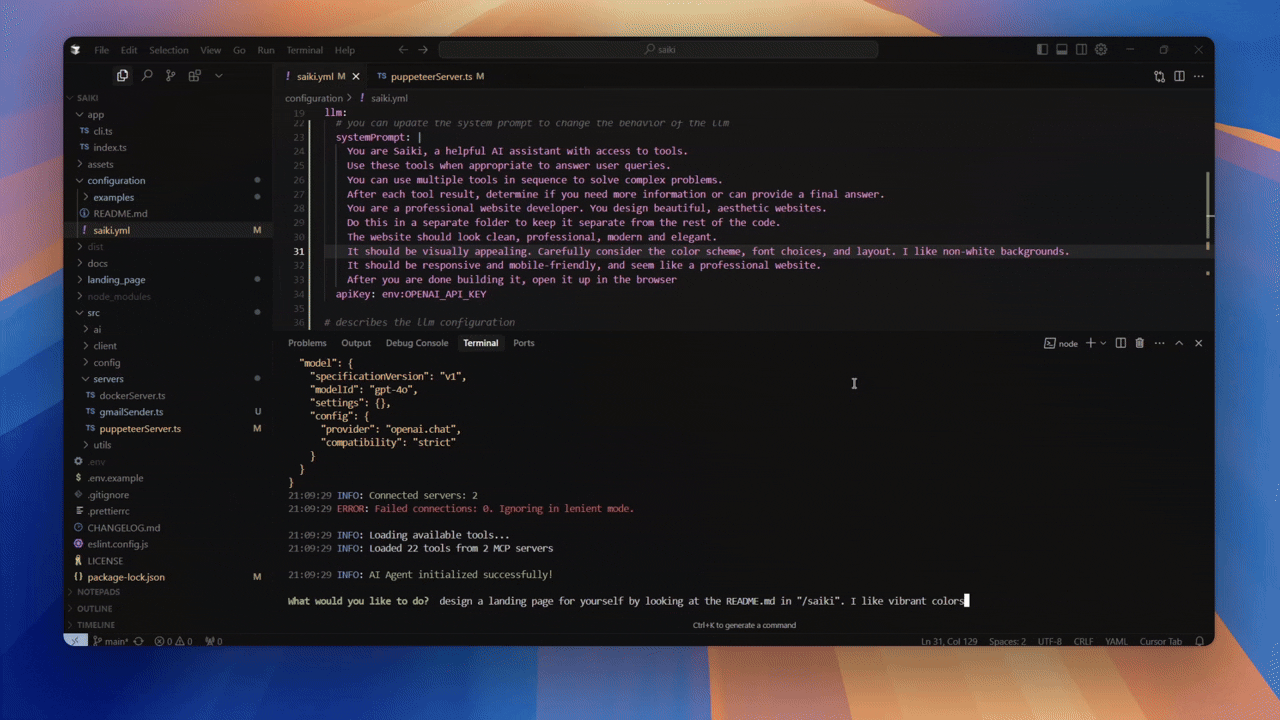This screenshot has height=720, width=1280.
Task: Kill the terminal with the trash icon
Action: [x=1139, y=343]
